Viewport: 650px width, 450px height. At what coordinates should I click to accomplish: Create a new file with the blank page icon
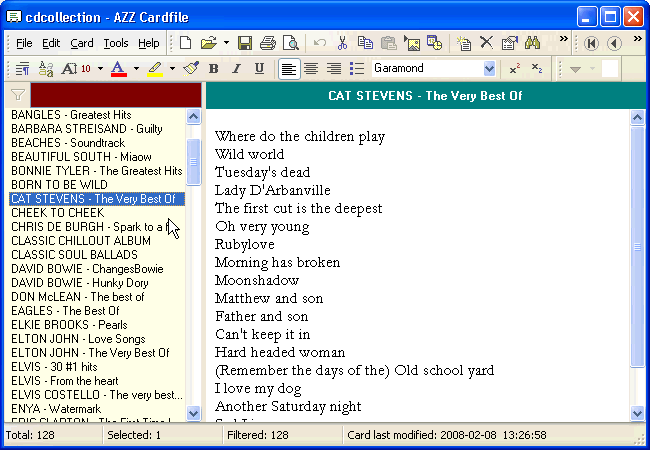click(185, 43)
